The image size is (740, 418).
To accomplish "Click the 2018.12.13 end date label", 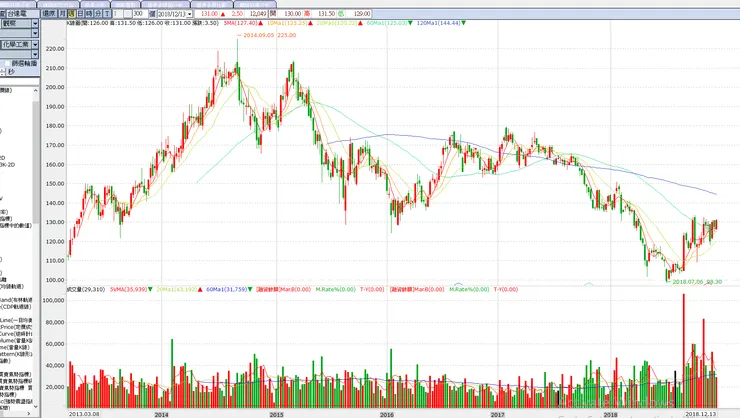I will tap(701, 414).
